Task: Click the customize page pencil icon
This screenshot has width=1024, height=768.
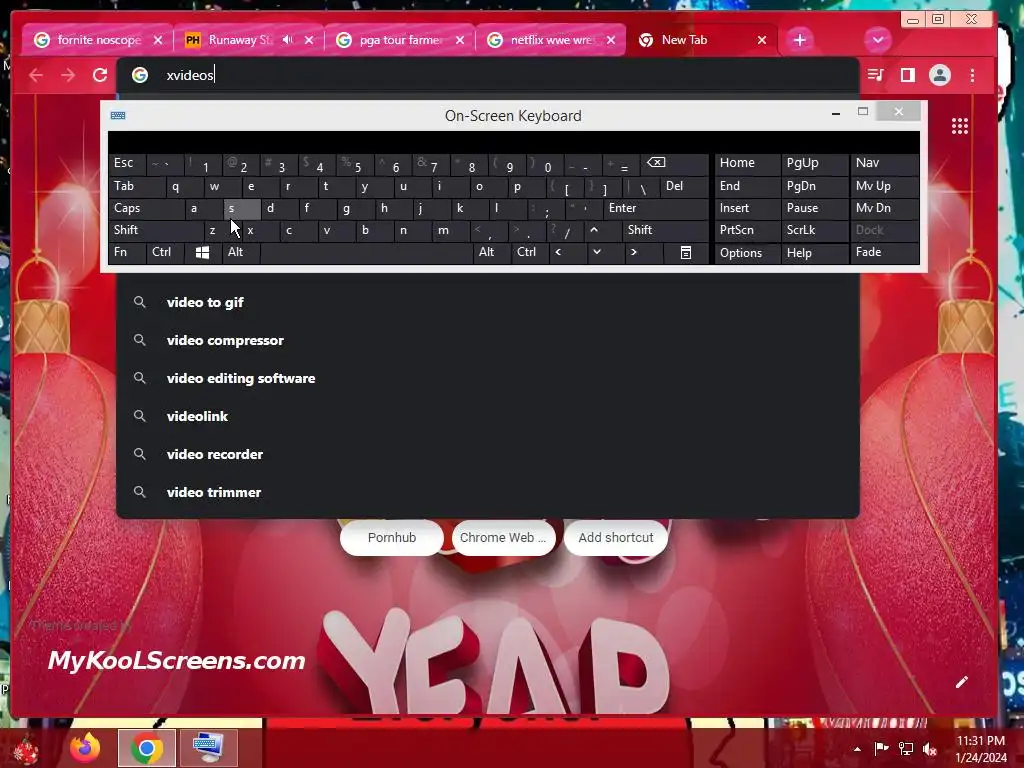Action: (x=961, y=682)
